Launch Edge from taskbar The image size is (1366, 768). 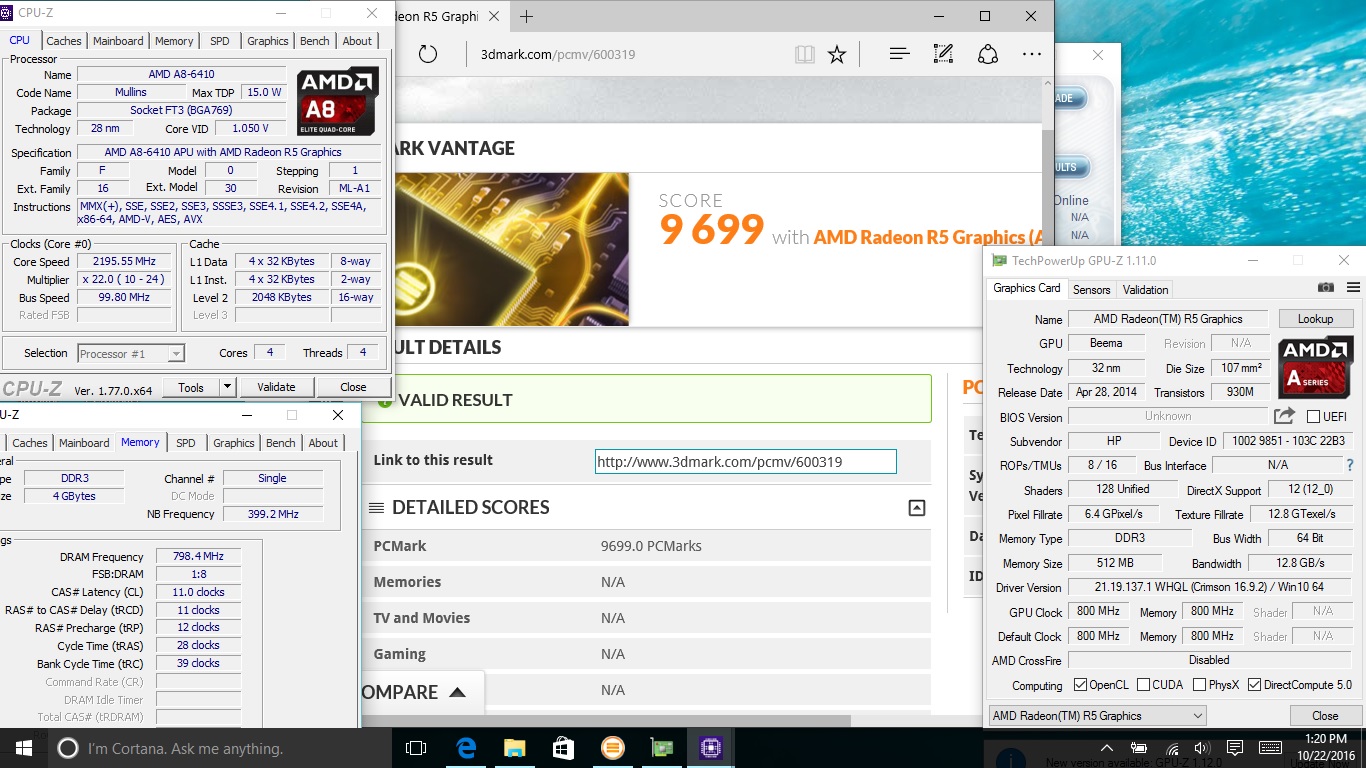pyautogui.click(x=466, y=748)
